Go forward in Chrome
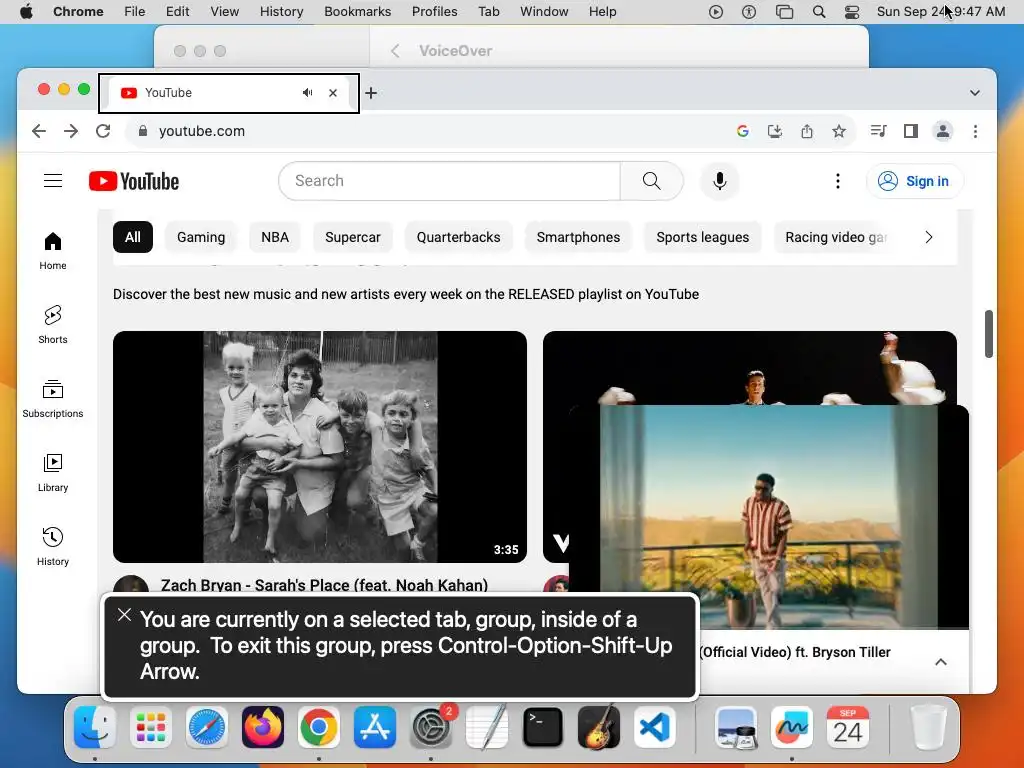This screenshot has height=768, width=1024. pos(71,131)
